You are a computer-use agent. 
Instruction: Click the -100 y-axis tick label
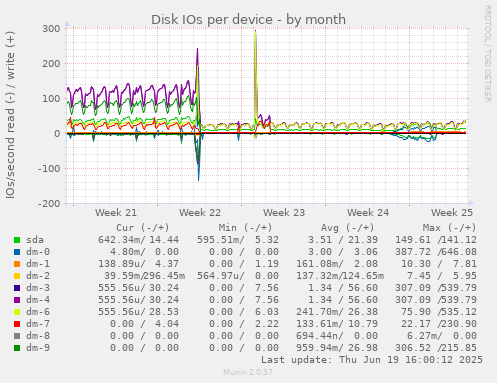click(x=49, y=169)
